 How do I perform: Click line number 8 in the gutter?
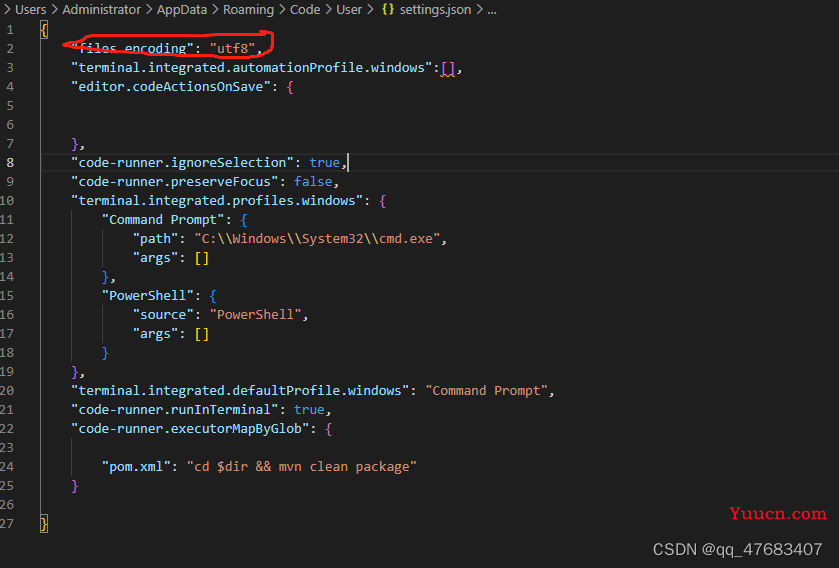10,163
